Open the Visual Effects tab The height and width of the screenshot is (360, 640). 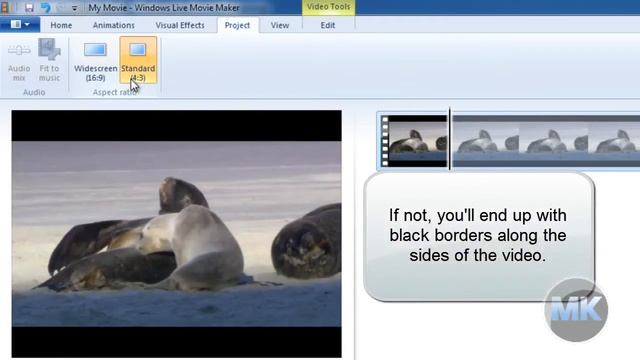click(x=180, y=25)
